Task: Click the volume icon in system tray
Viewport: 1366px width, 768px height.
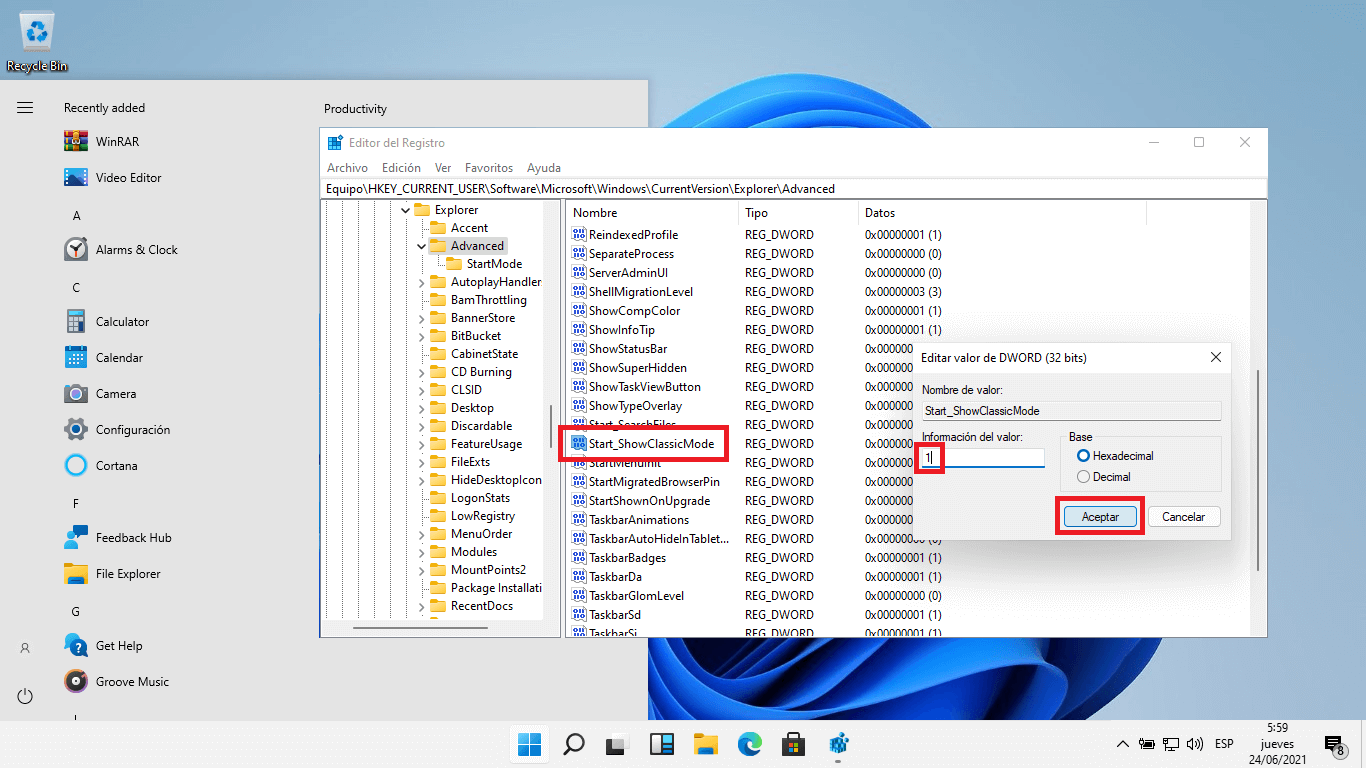Action: [x=1194, y=744]
